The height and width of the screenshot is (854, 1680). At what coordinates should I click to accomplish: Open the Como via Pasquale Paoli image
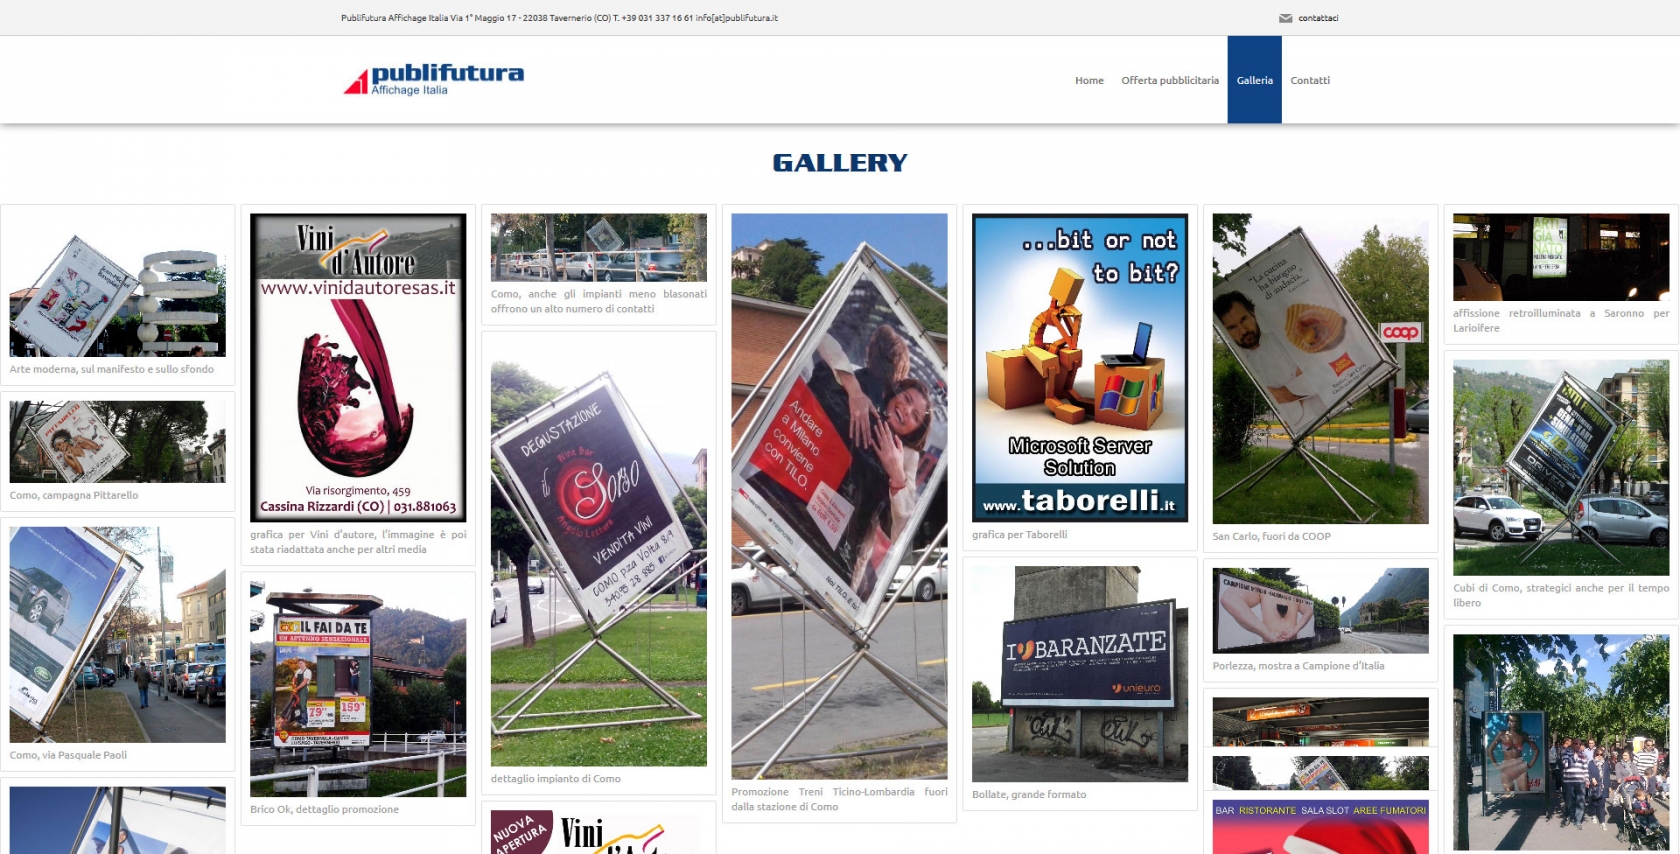118,634
